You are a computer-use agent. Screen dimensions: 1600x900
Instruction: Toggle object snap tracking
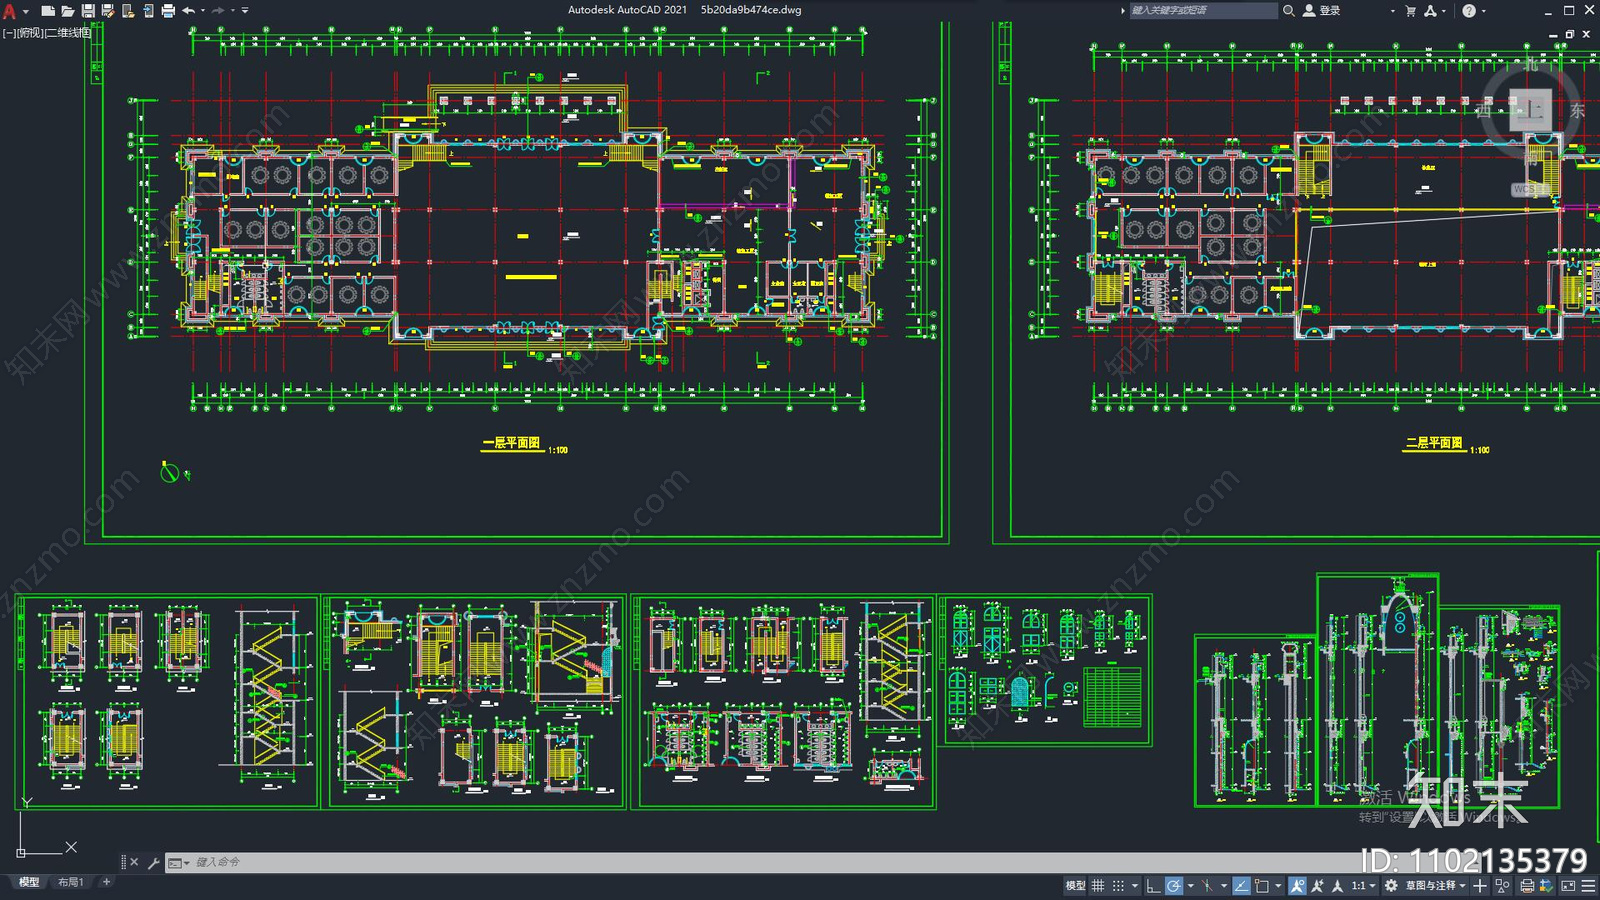click(1241, 886)
